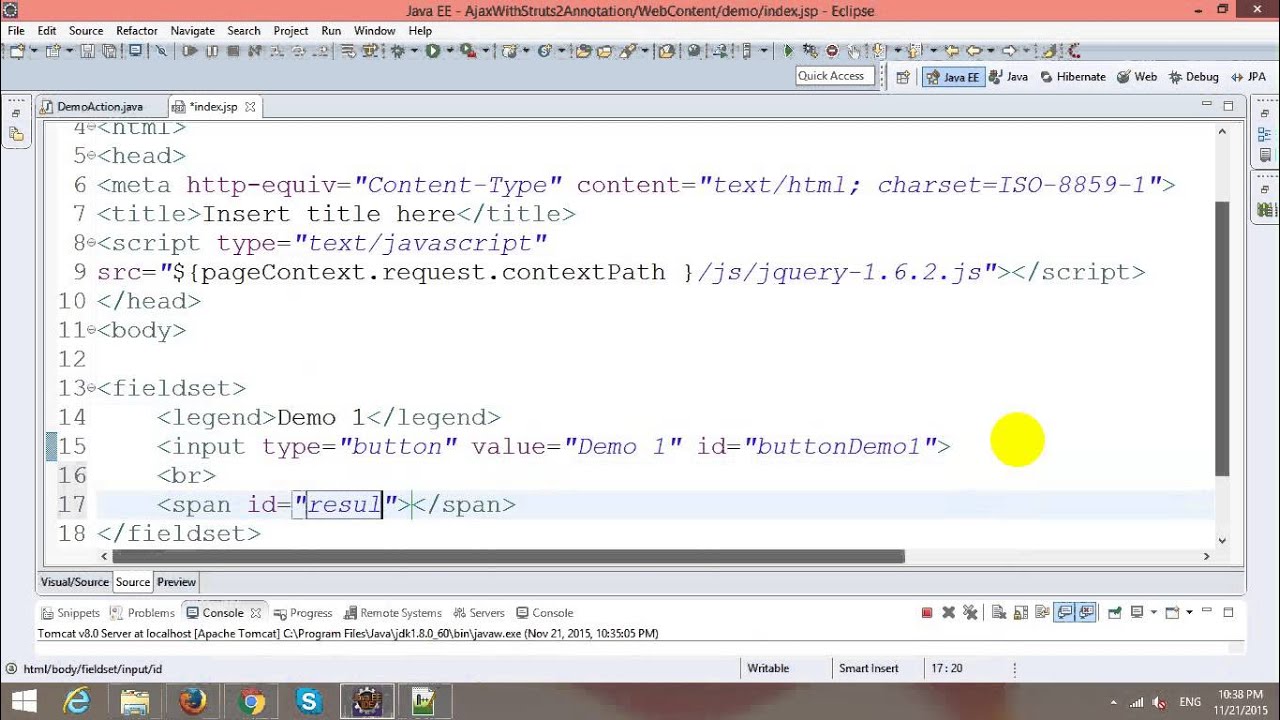Image resolution: width=1280 pixels, height=720 pixels.
Task: Open Firefox from the taskbar
Action: tap(193, 701)
